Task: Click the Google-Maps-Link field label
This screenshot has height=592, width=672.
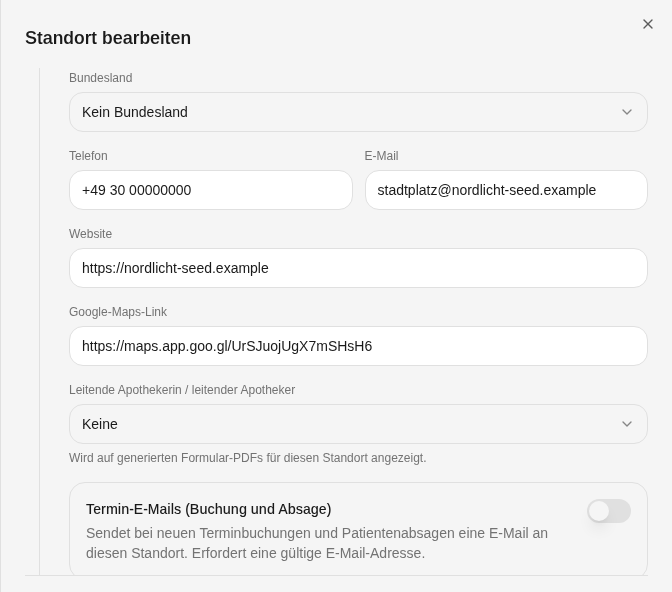Action: point(118,312)
